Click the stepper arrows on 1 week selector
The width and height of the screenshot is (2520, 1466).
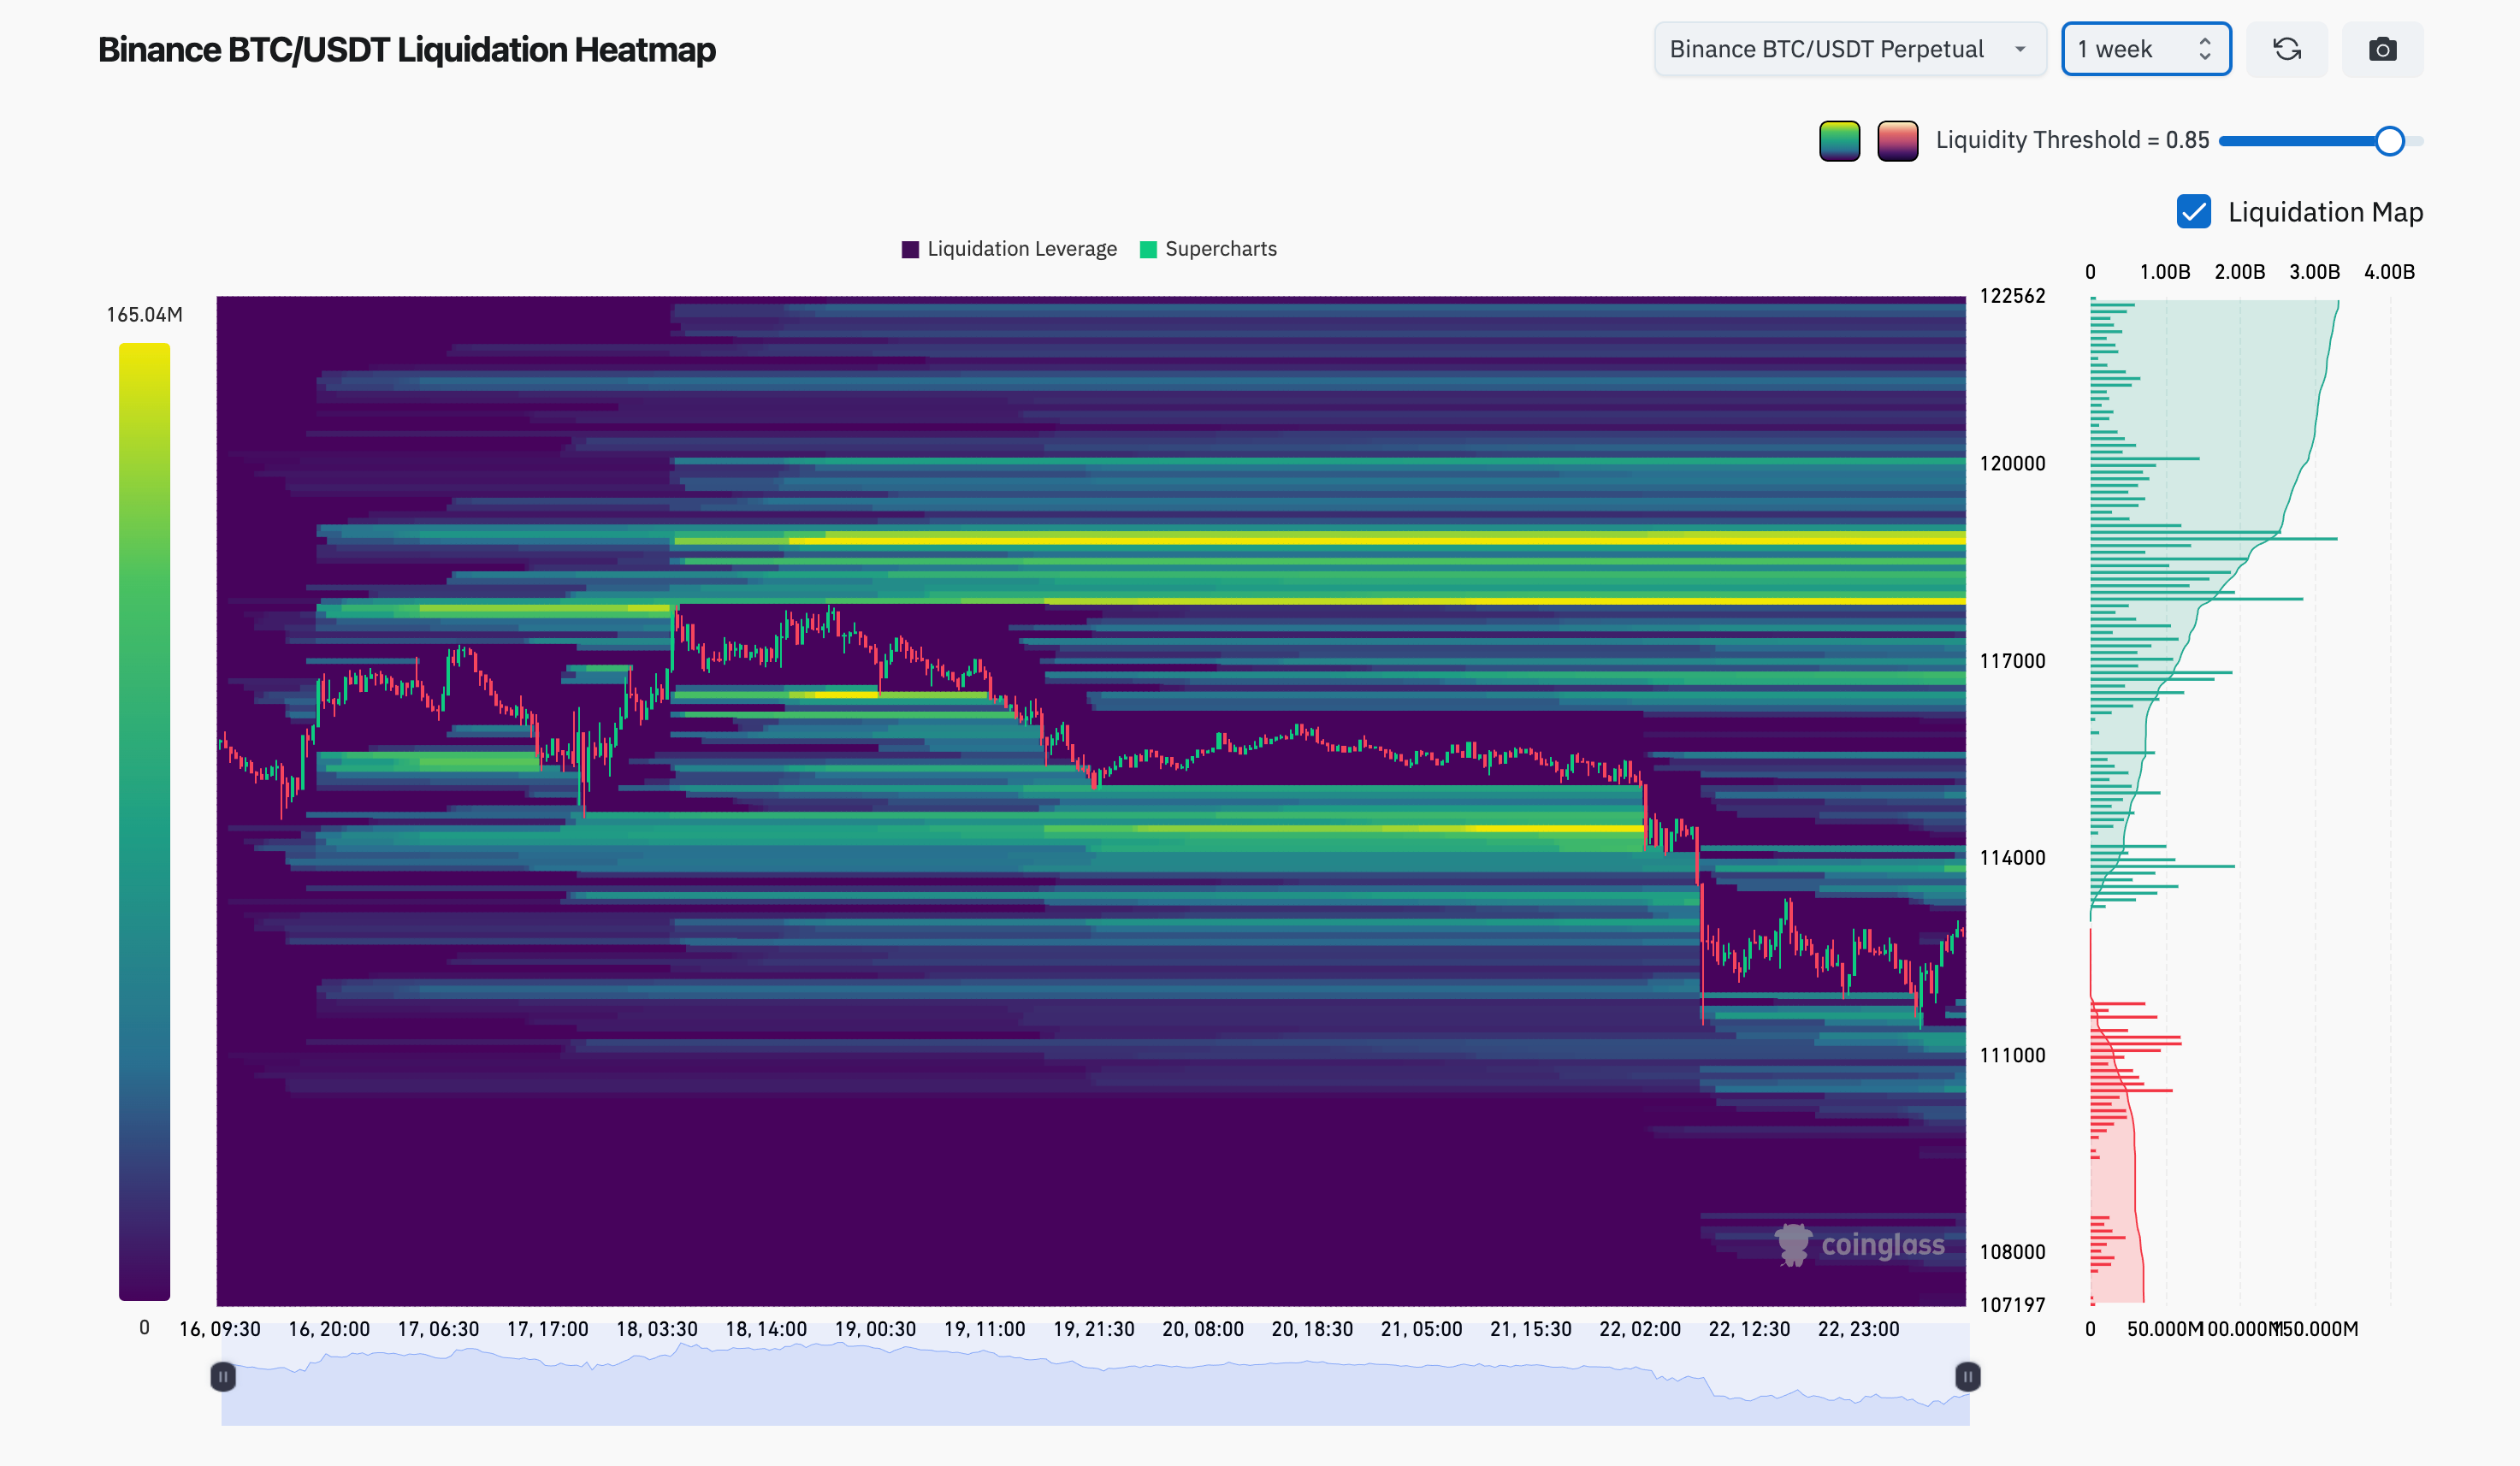tap(2204, 49)
